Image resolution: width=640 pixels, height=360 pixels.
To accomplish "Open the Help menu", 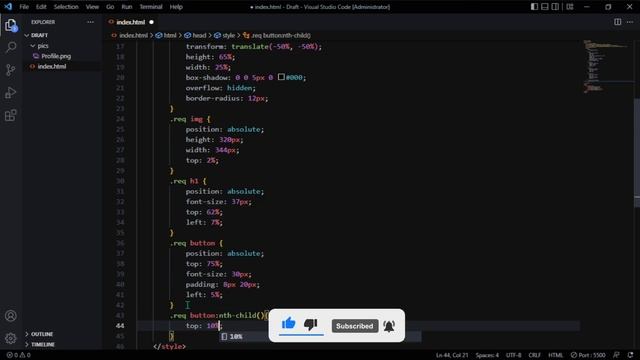I will click(176, 7).
